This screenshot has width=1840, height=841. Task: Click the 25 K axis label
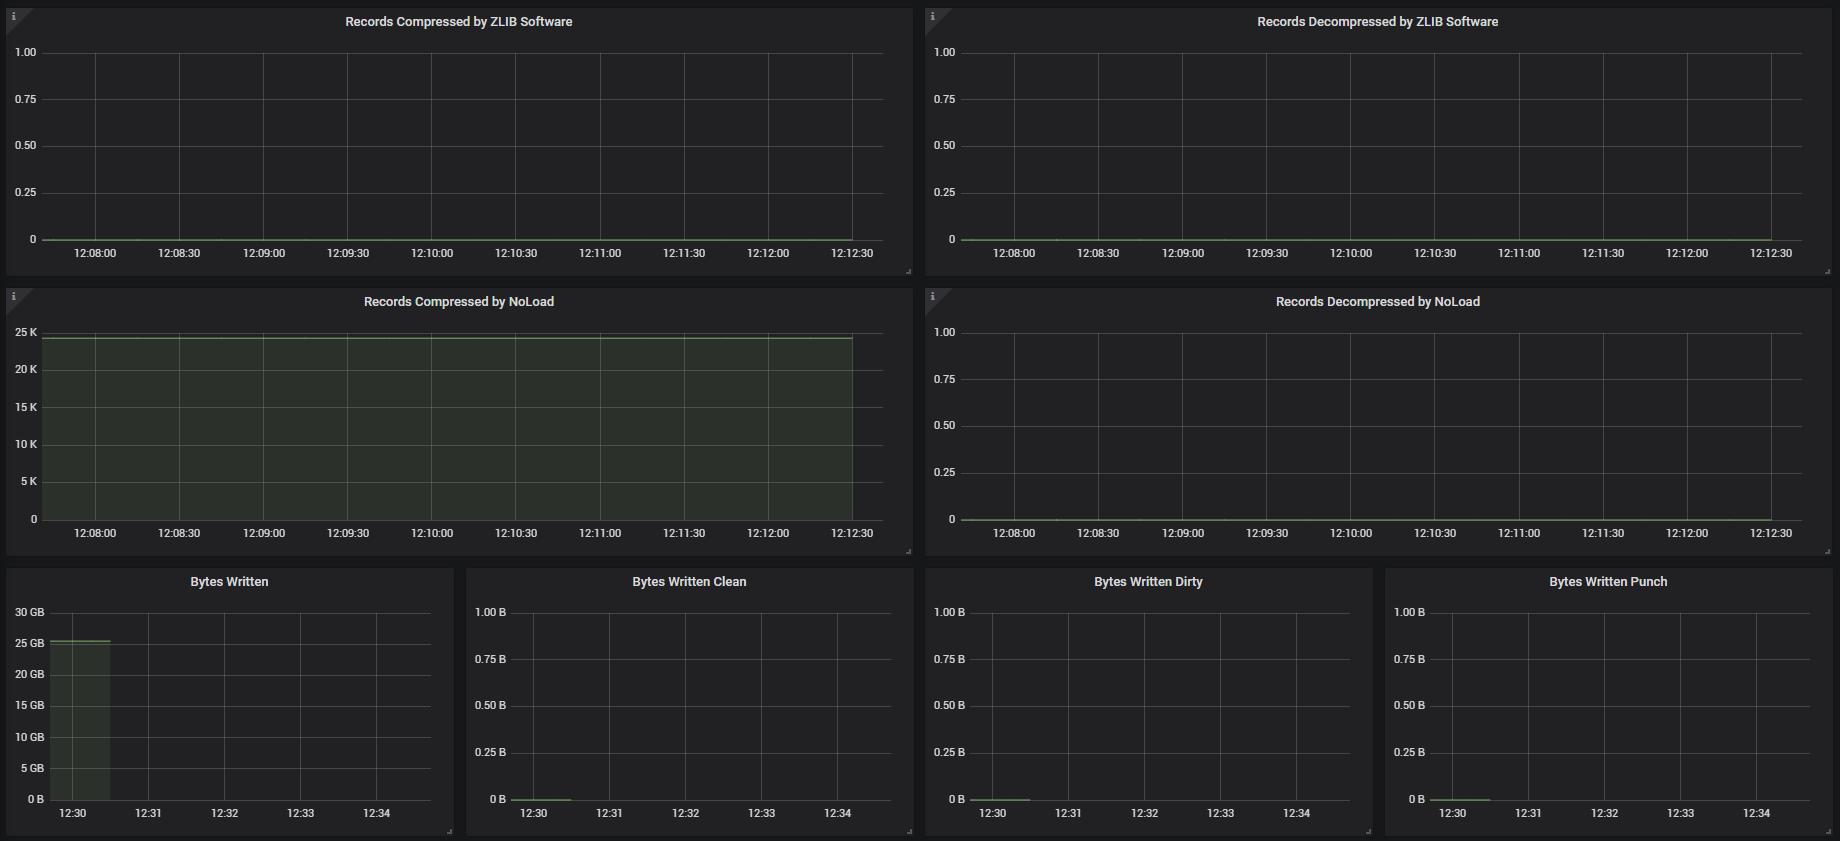tap(26, 332)
